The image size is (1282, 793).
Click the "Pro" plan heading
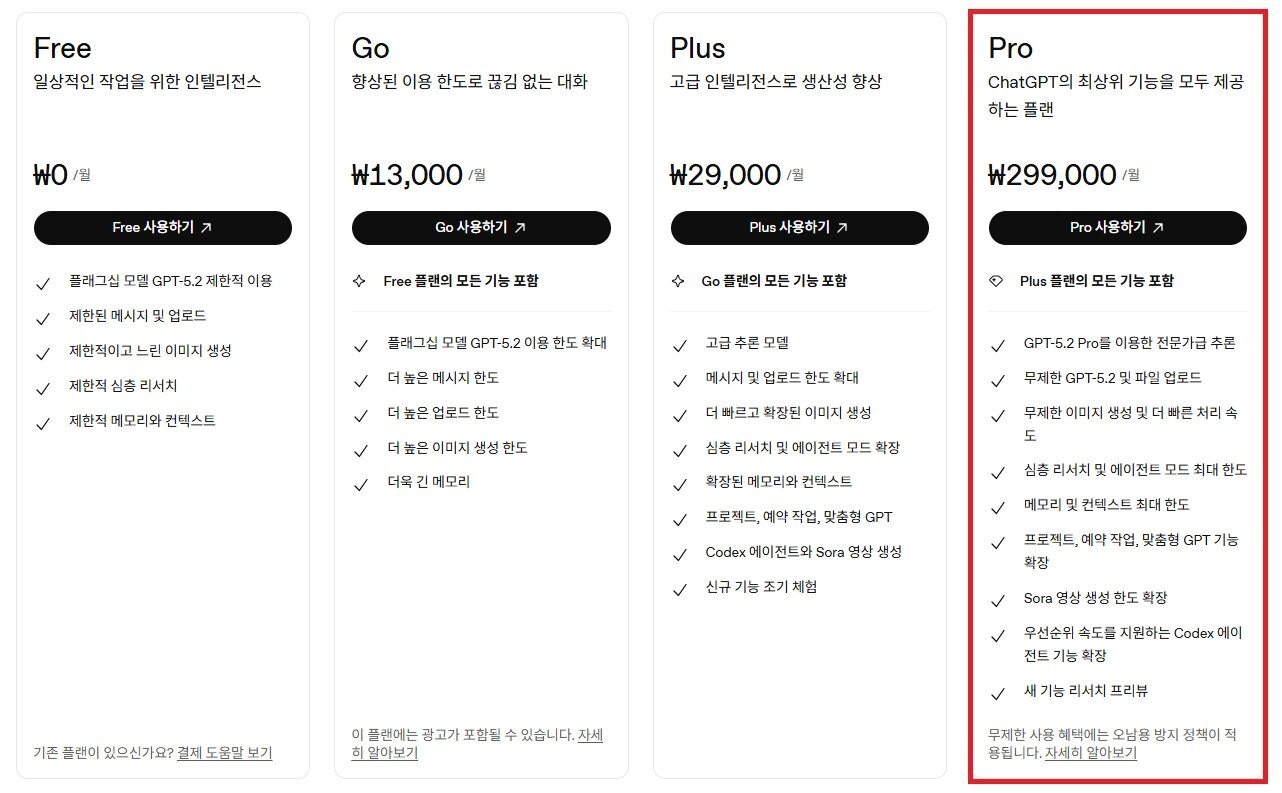(1010, 48)
